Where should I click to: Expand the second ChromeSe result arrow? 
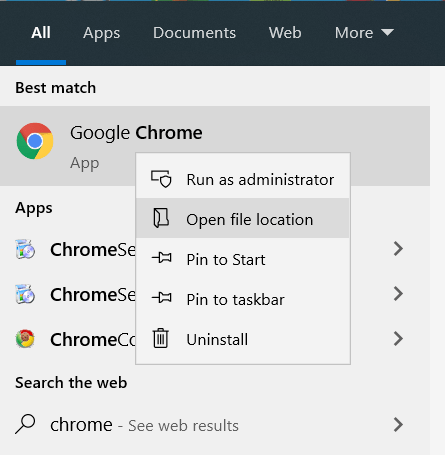click(x=398, y=294)
